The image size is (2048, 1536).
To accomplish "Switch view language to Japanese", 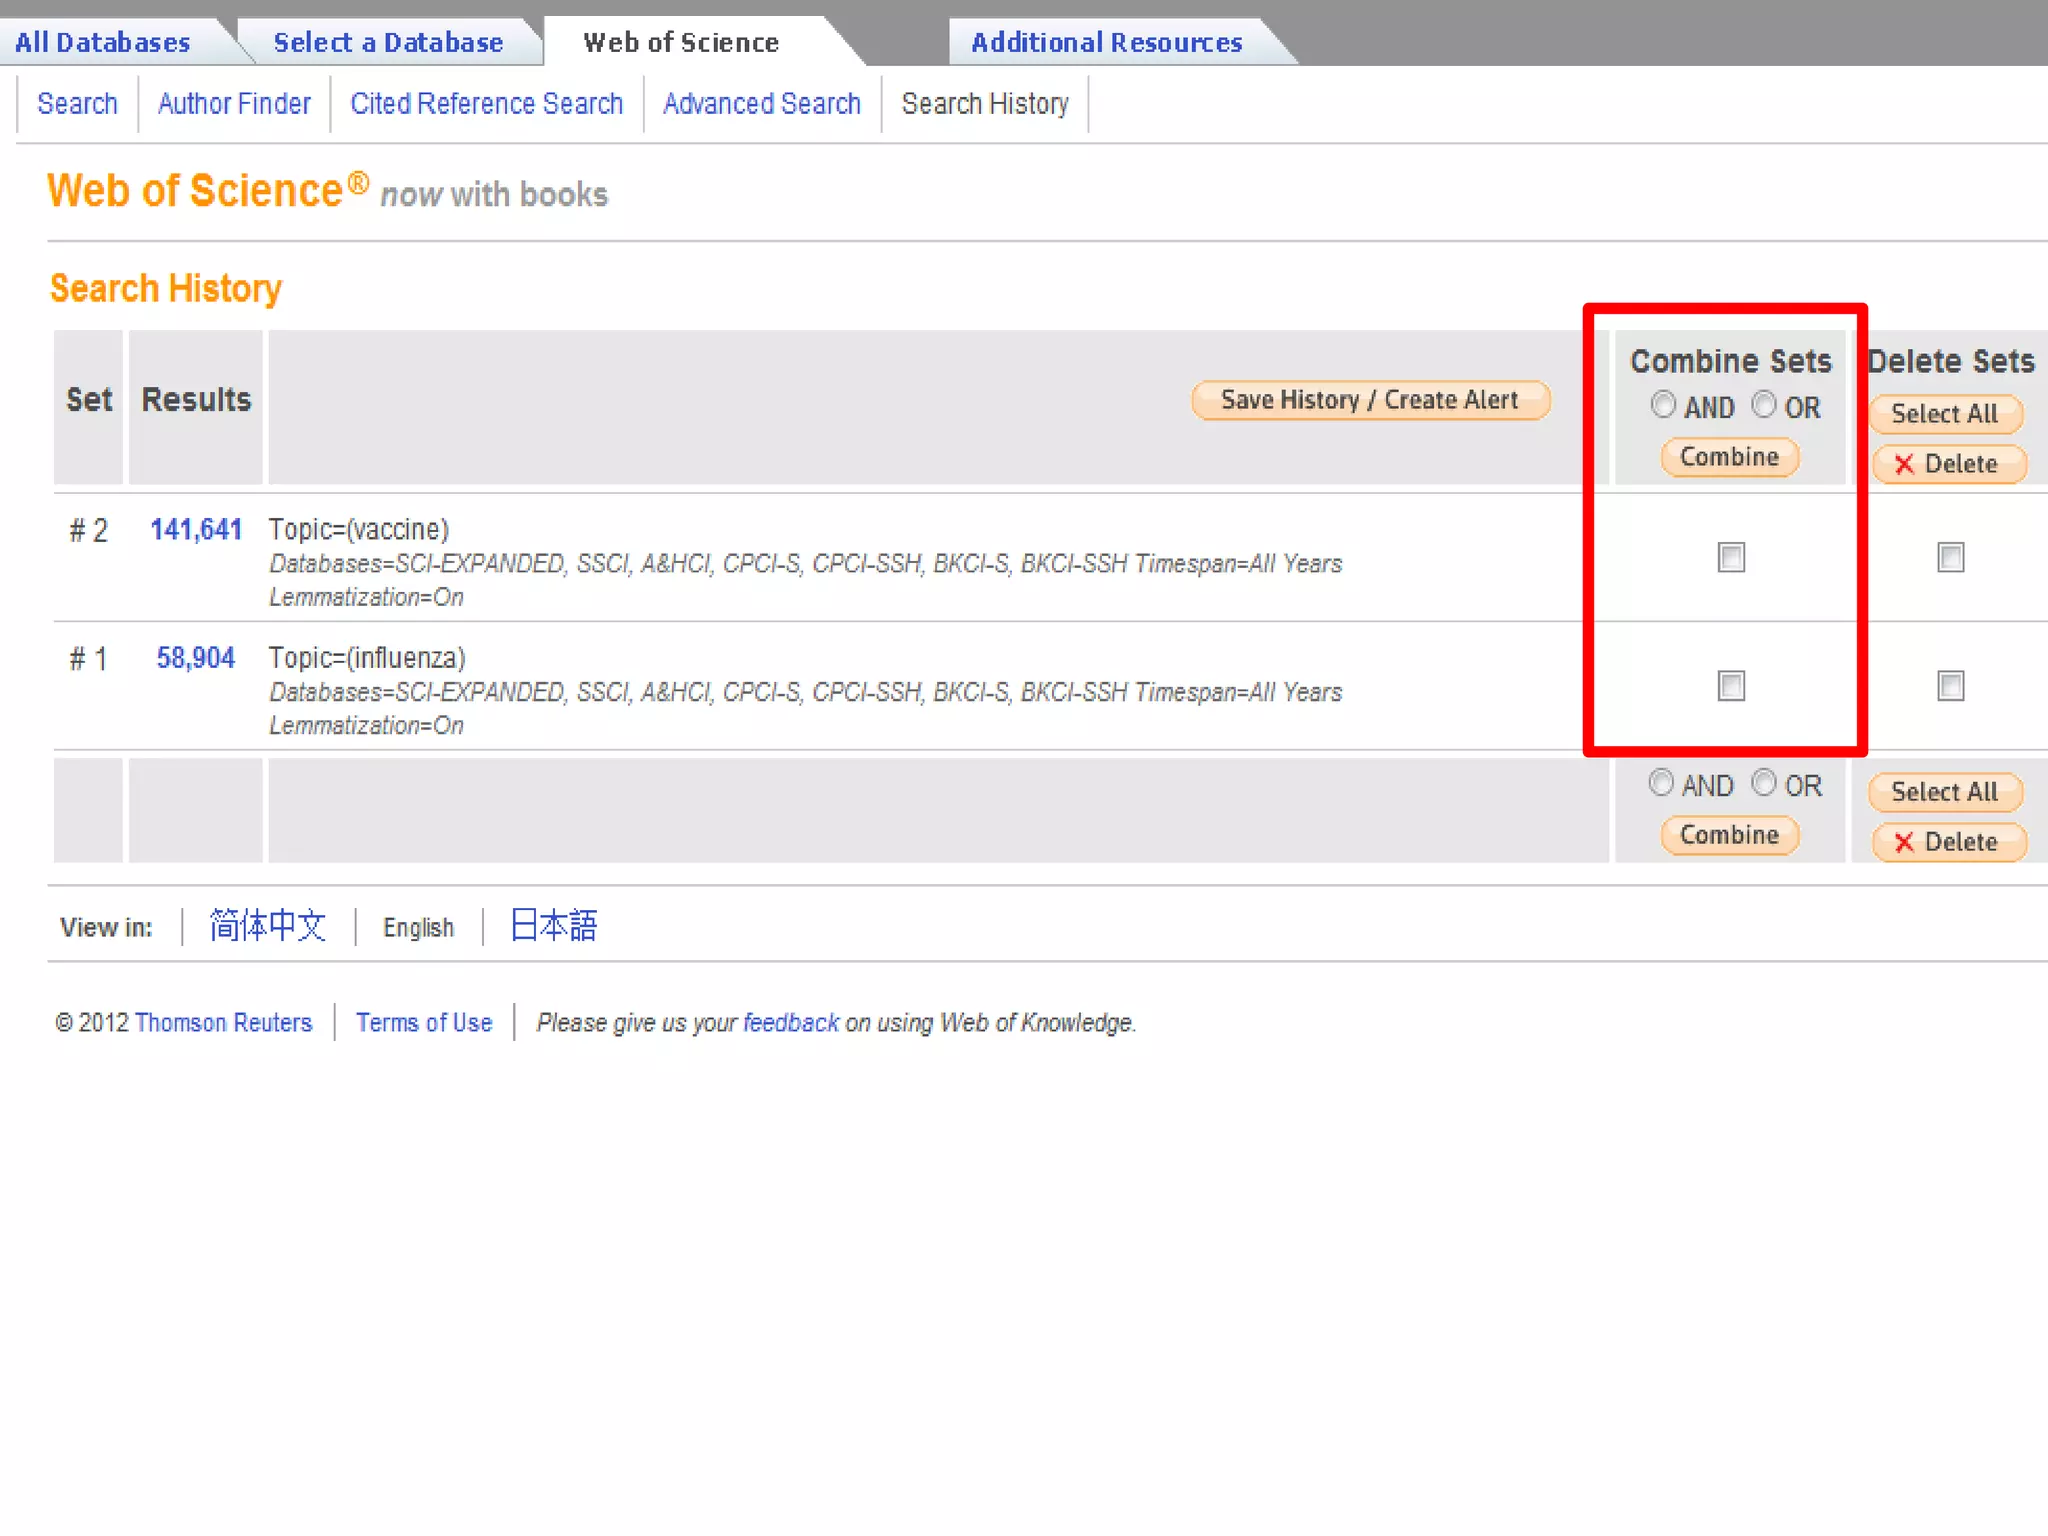I will pos(553,926).
